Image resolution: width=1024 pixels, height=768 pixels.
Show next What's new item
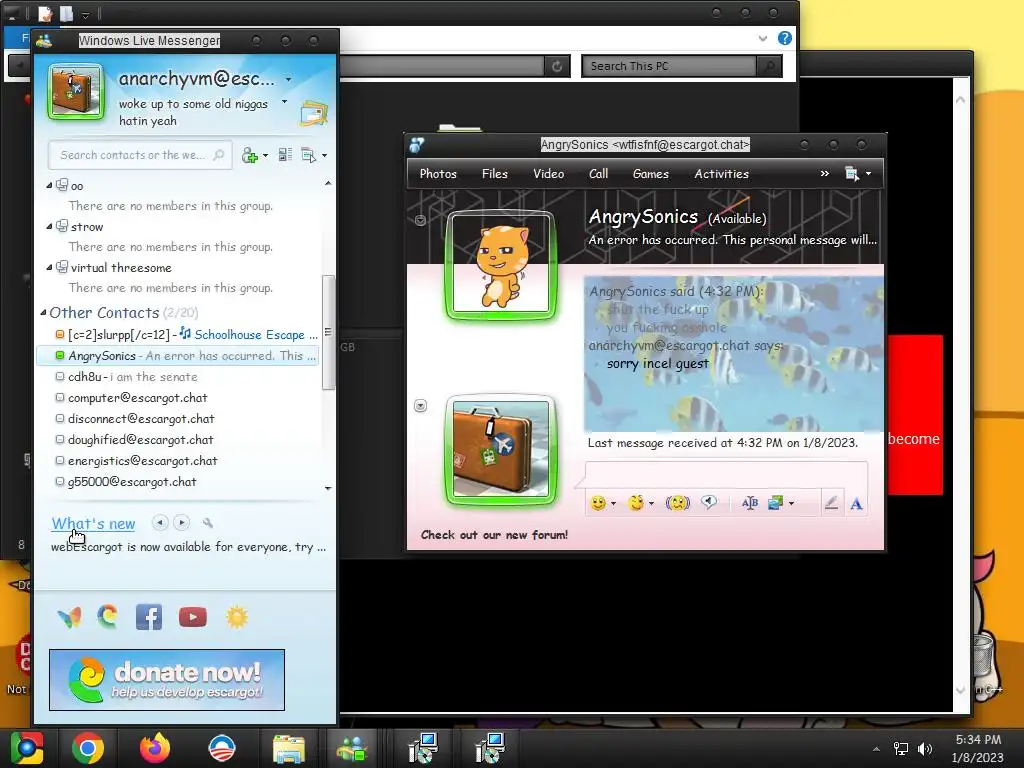(x=182, y=522)
